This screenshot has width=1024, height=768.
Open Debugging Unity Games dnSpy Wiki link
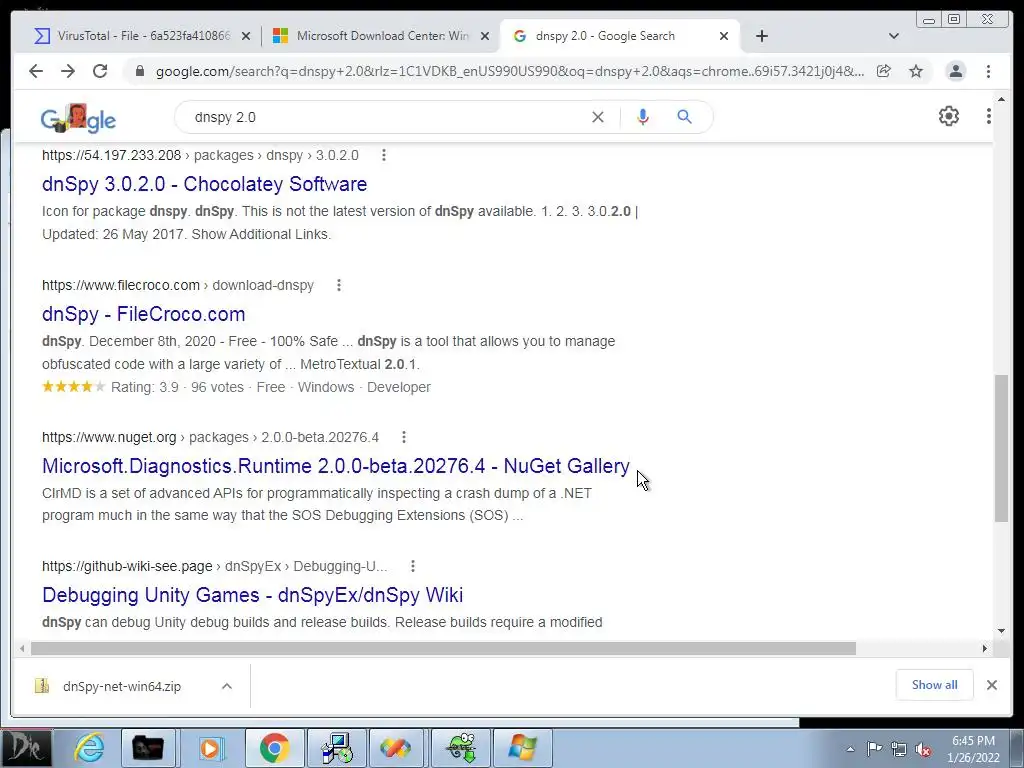(x=253, y=595)
